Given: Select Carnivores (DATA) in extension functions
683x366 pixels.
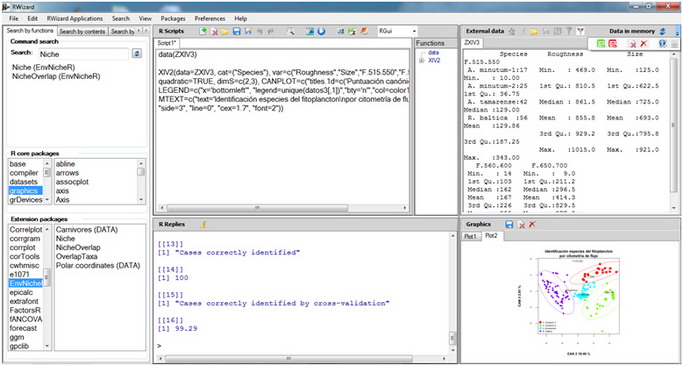Looking at the screenshot, I should pyautogui.click(x=87, y=230).
